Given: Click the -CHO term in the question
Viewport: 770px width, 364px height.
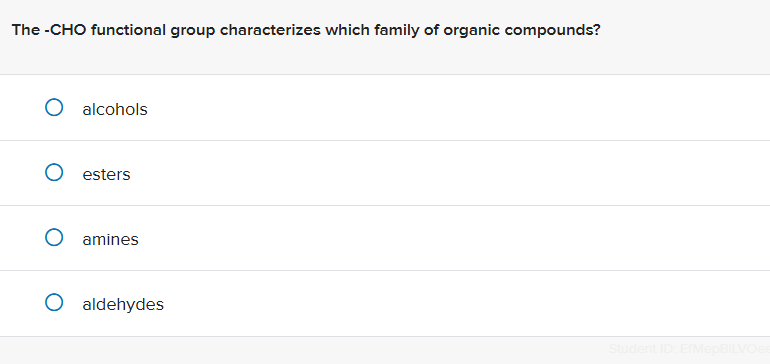Looking at the screenshot, I should (65, 30).
